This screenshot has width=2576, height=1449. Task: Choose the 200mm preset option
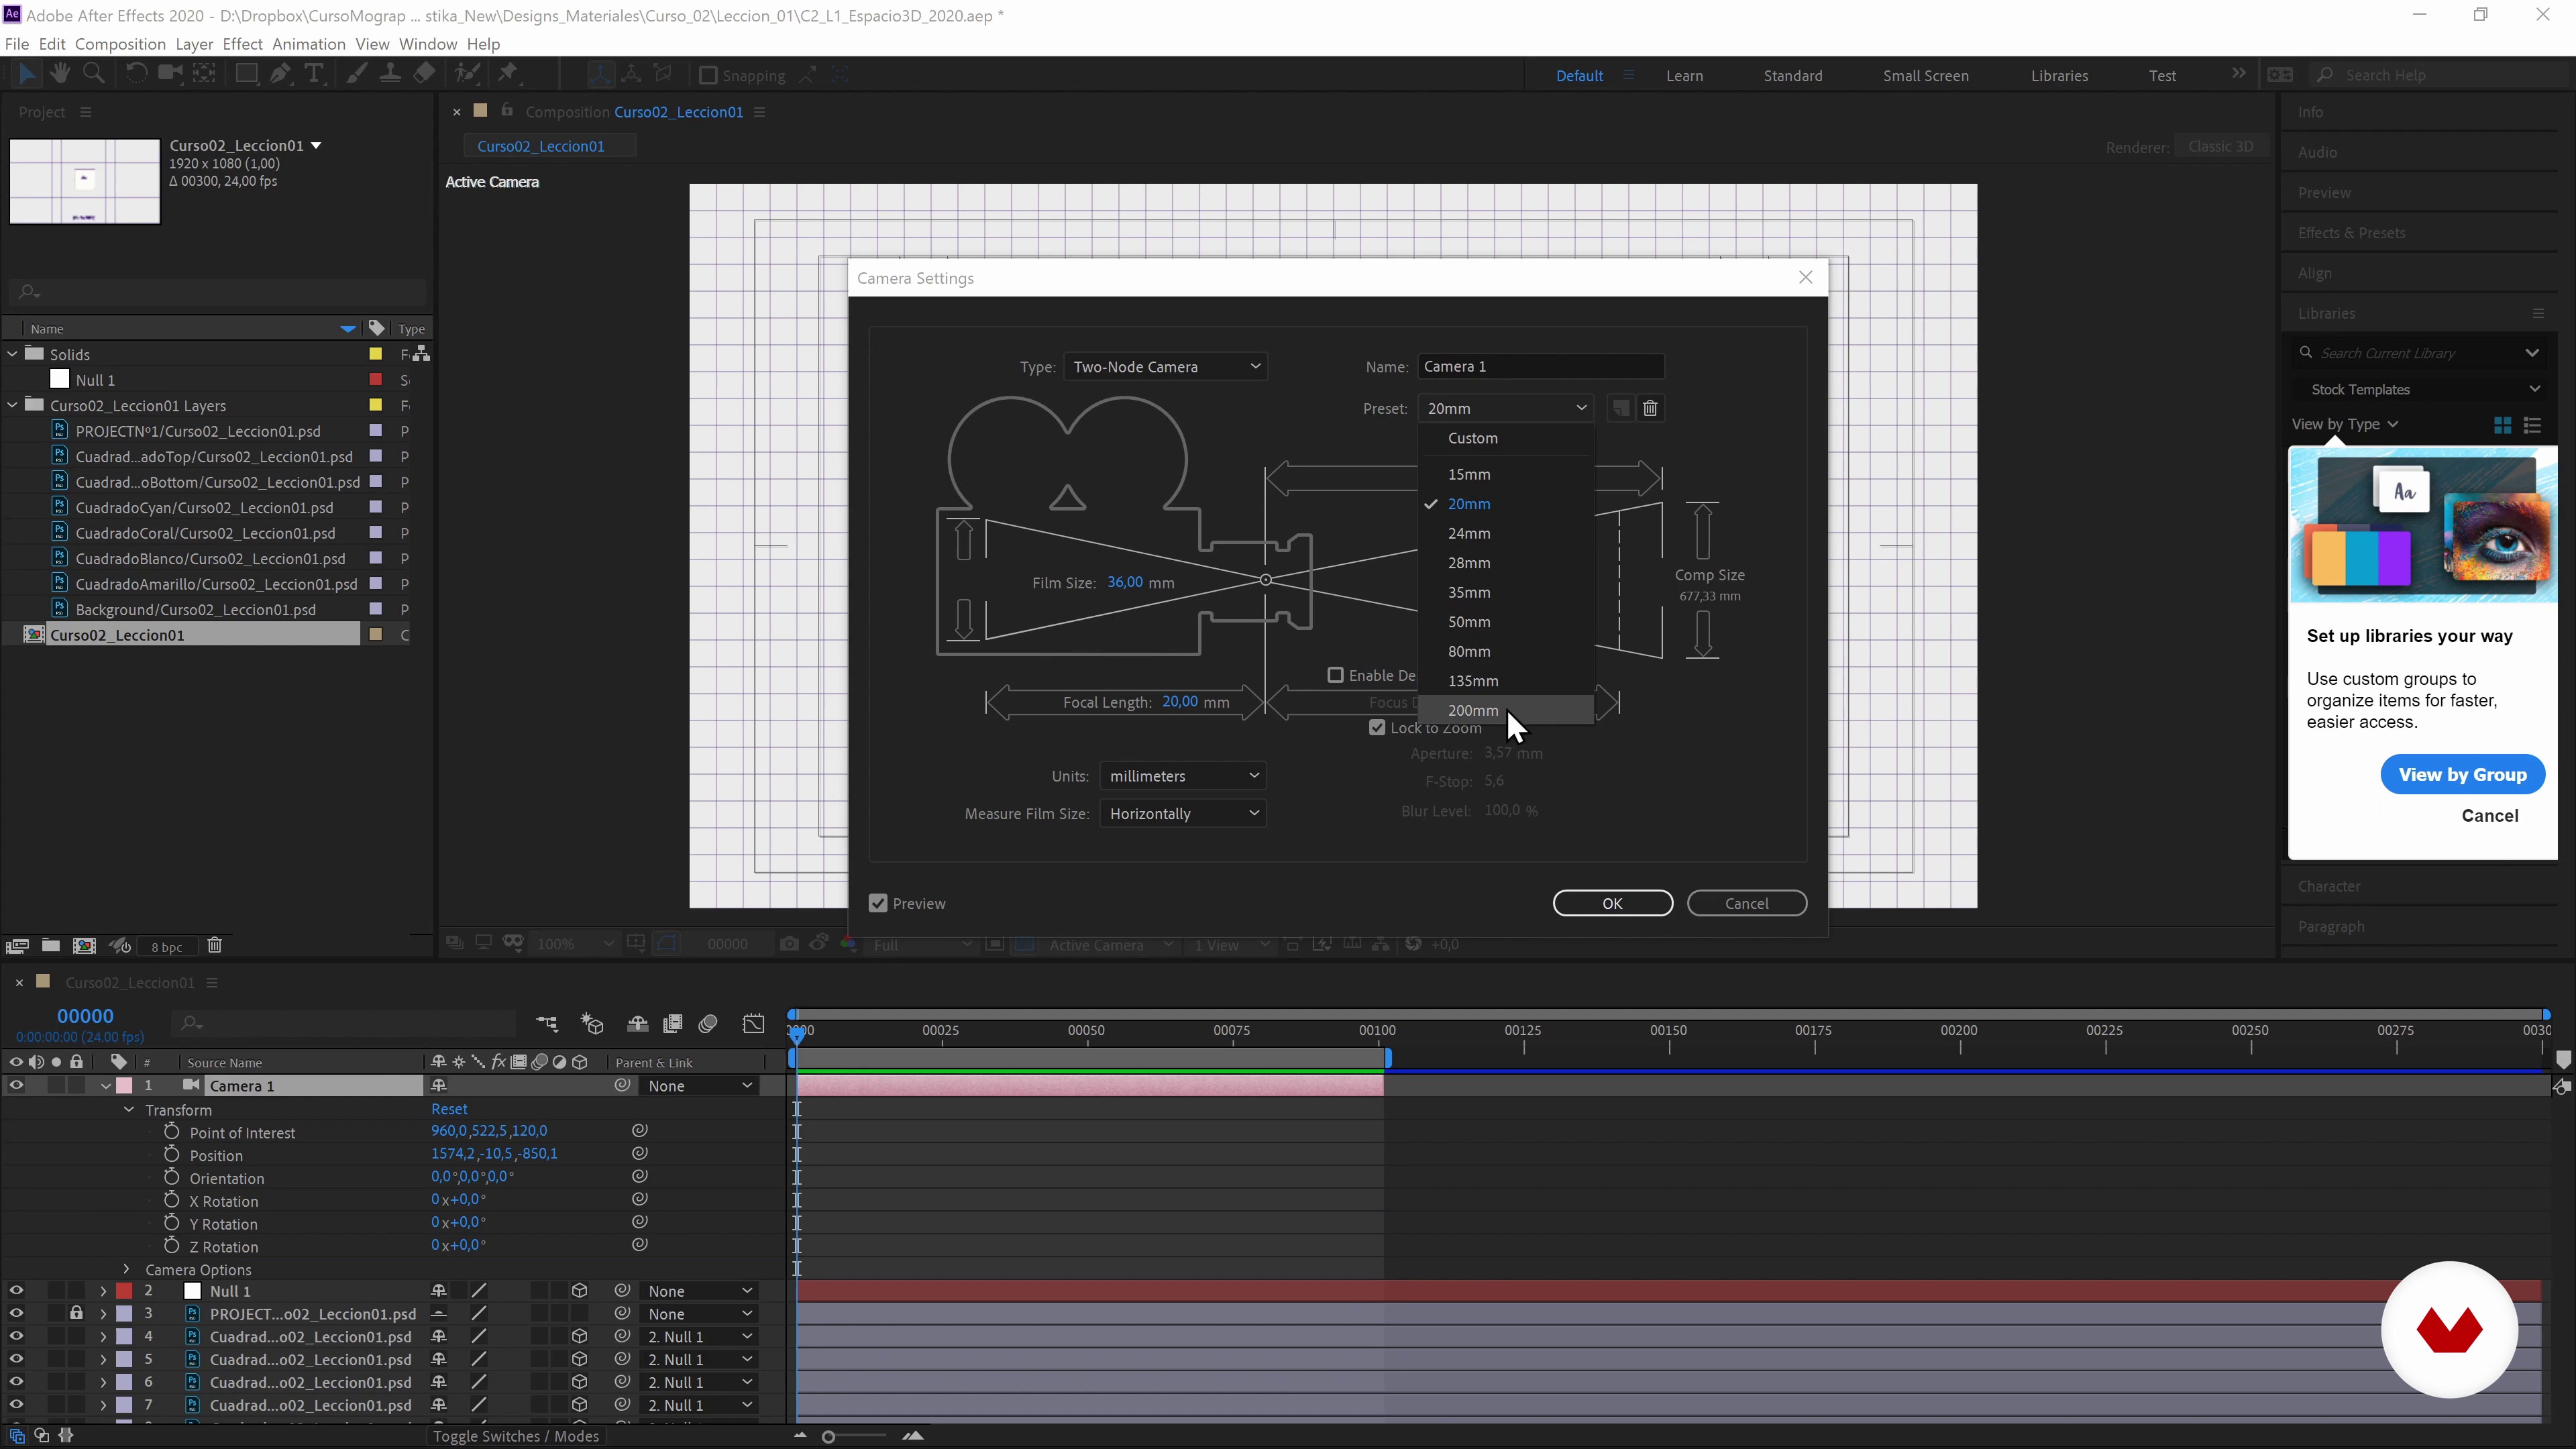click(1473, 710)
